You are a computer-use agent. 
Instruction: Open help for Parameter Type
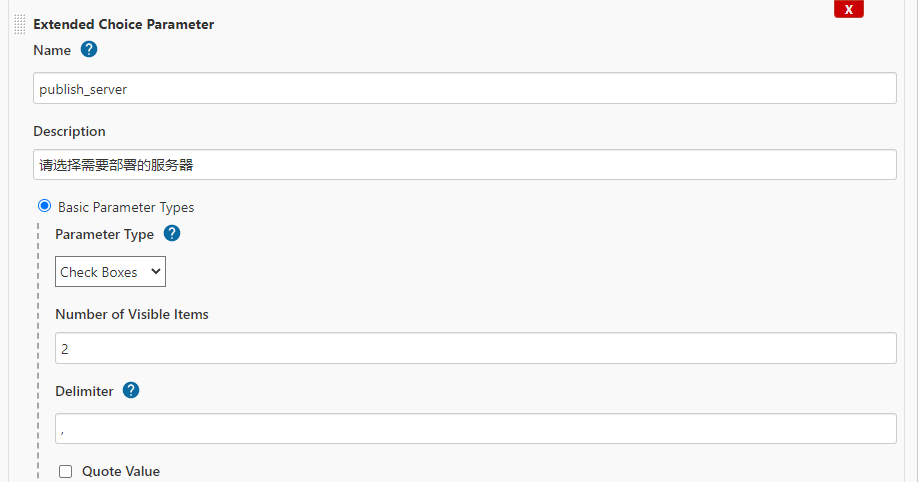point(172,233)
